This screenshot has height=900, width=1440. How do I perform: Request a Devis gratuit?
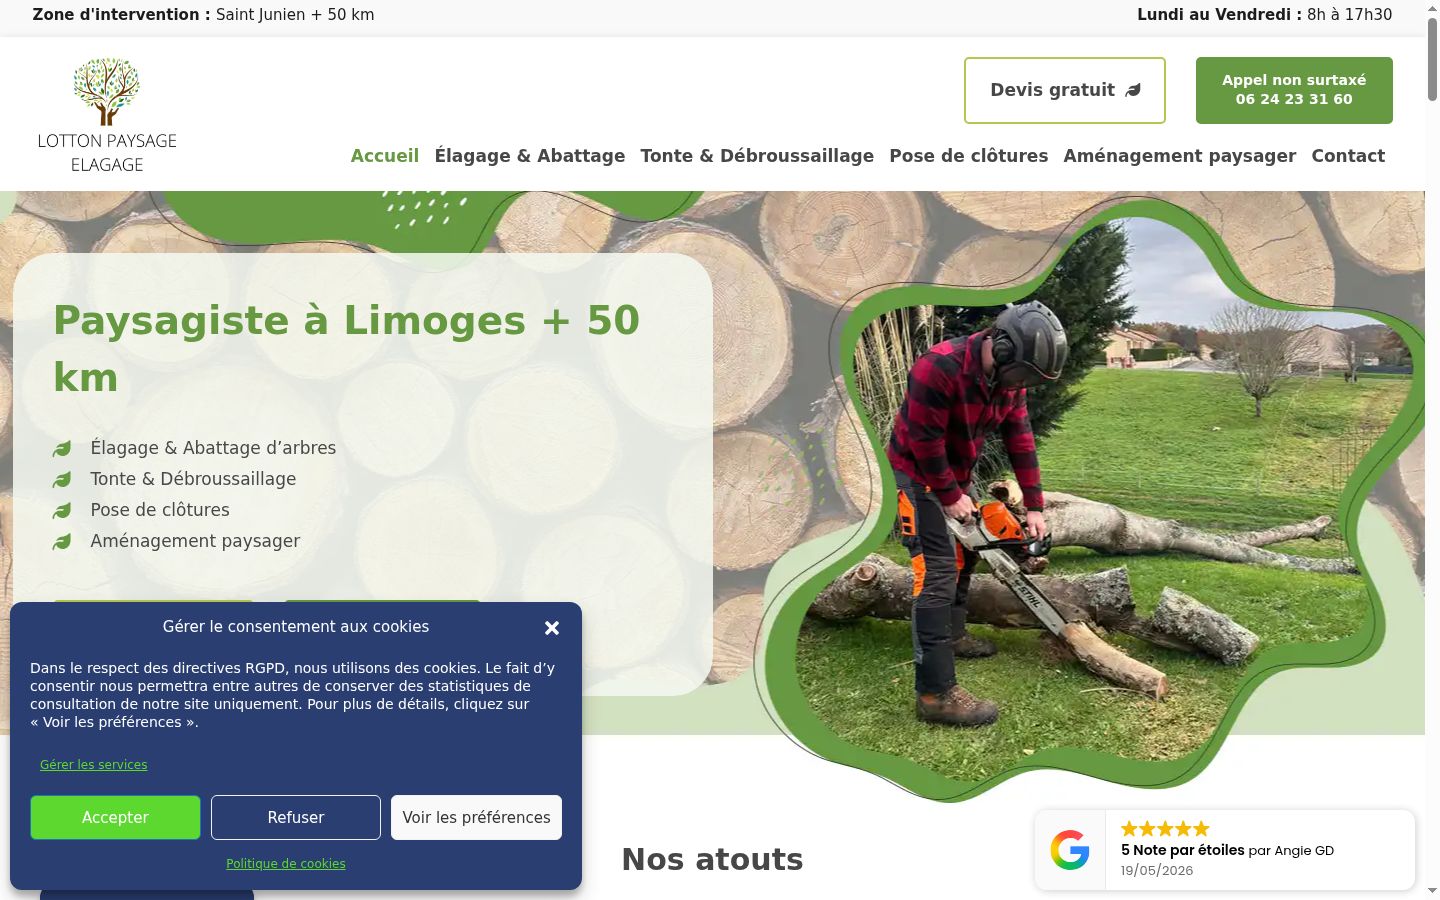click(1065, 90)
